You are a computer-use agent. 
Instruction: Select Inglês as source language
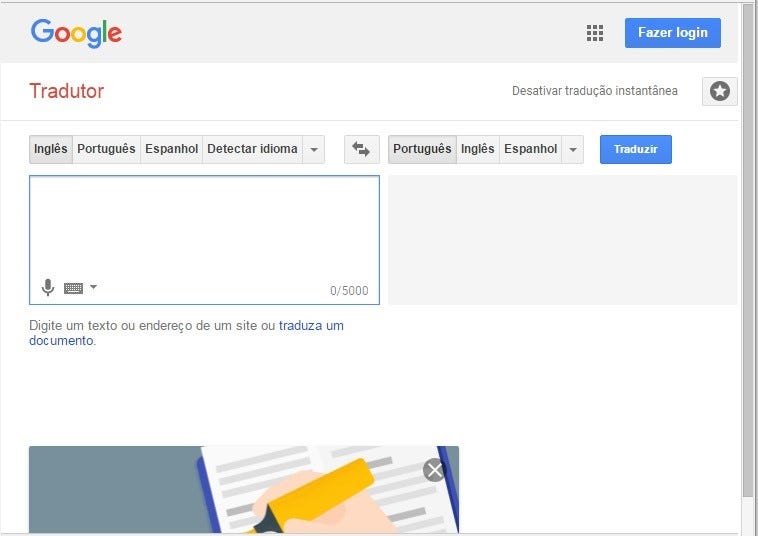51,149
